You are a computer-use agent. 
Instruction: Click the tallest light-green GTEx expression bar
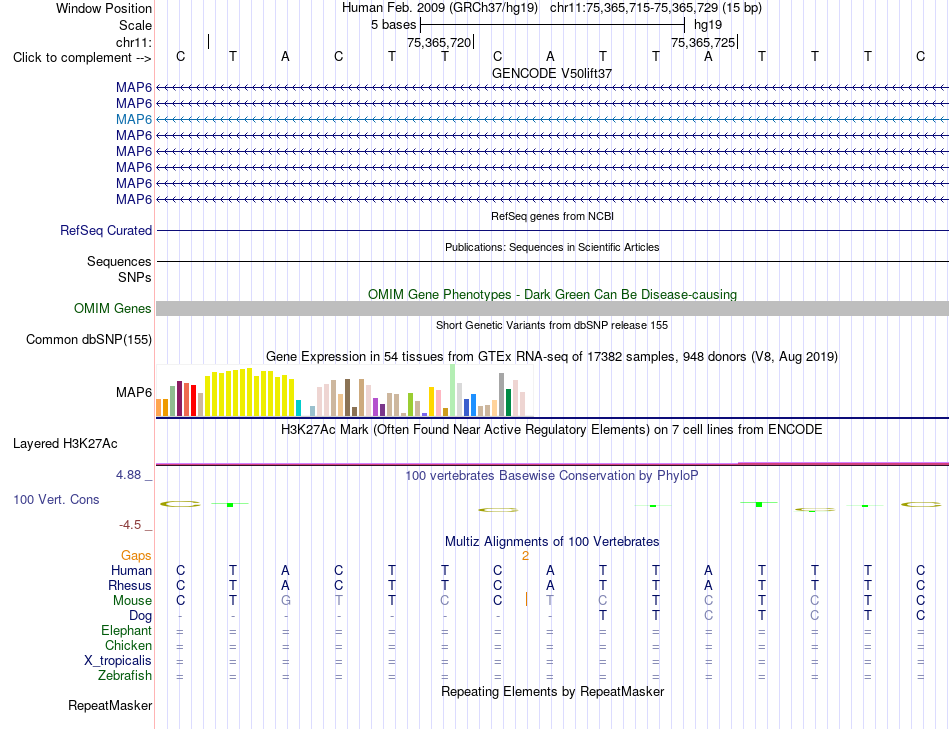(x=453, y=390)
